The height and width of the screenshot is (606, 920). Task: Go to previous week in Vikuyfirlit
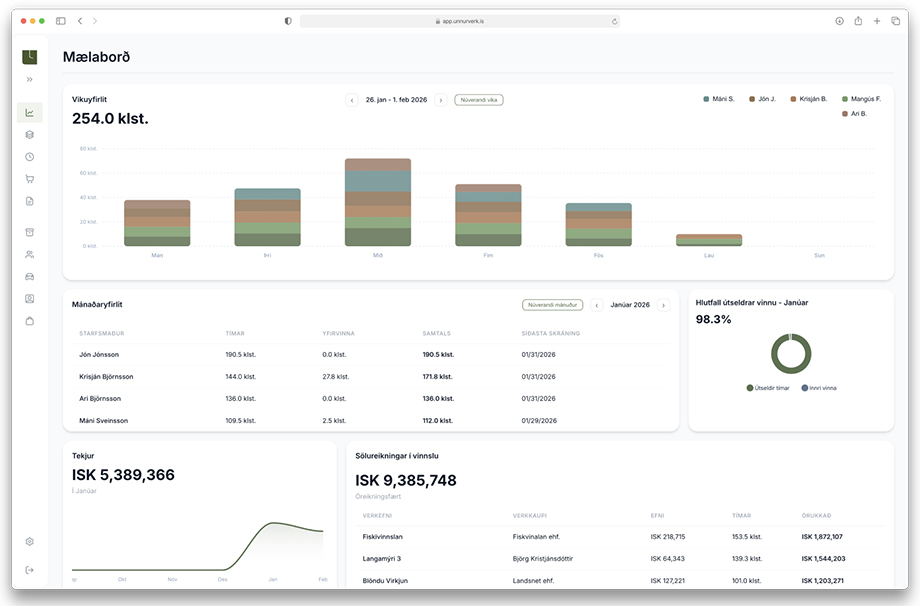pyautogui.click(x=352, y=100)
